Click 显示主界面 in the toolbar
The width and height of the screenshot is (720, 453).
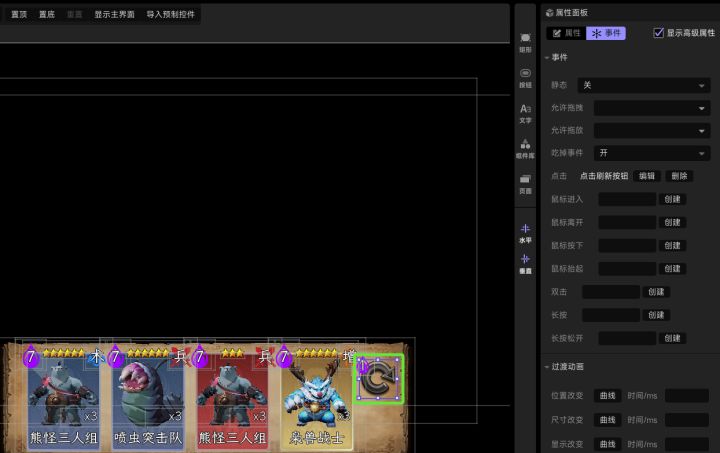point(114,14)
